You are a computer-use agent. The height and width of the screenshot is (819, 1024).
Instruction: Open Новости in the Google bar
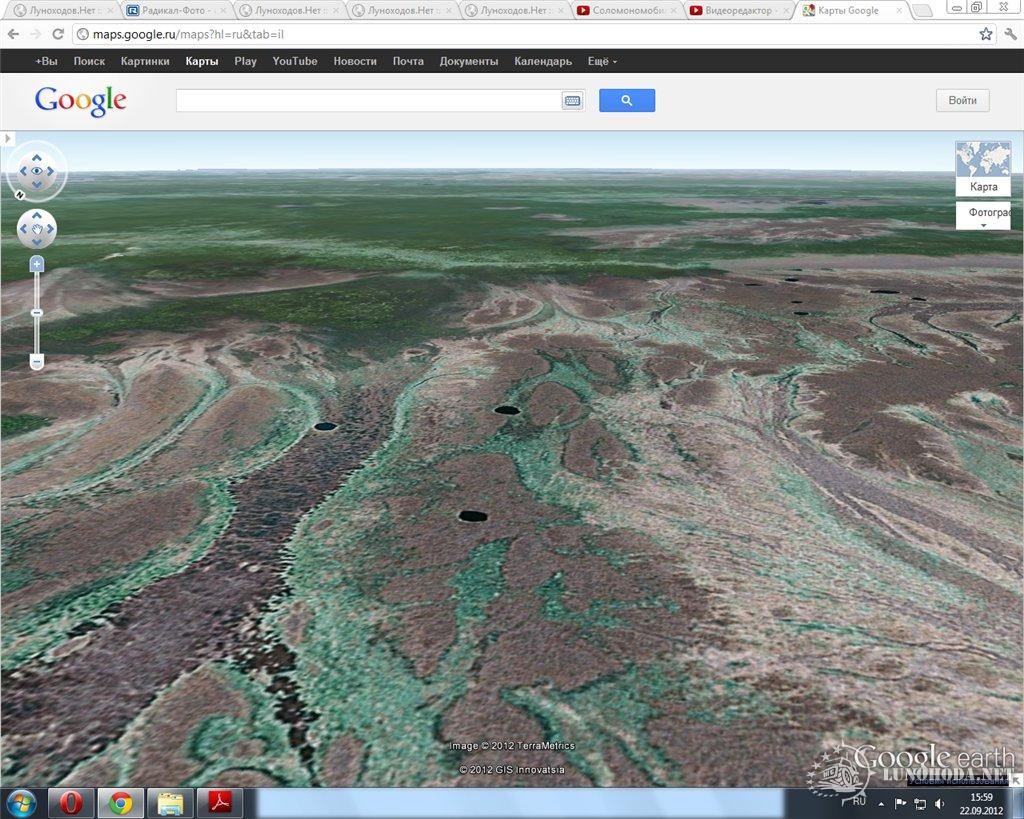355,61
